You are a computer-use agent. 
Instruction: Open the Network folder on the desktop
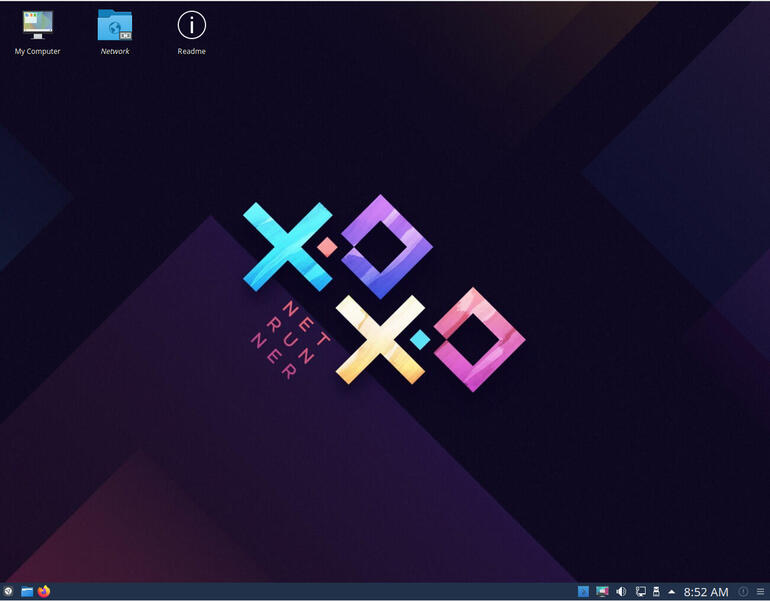point(115,32)
